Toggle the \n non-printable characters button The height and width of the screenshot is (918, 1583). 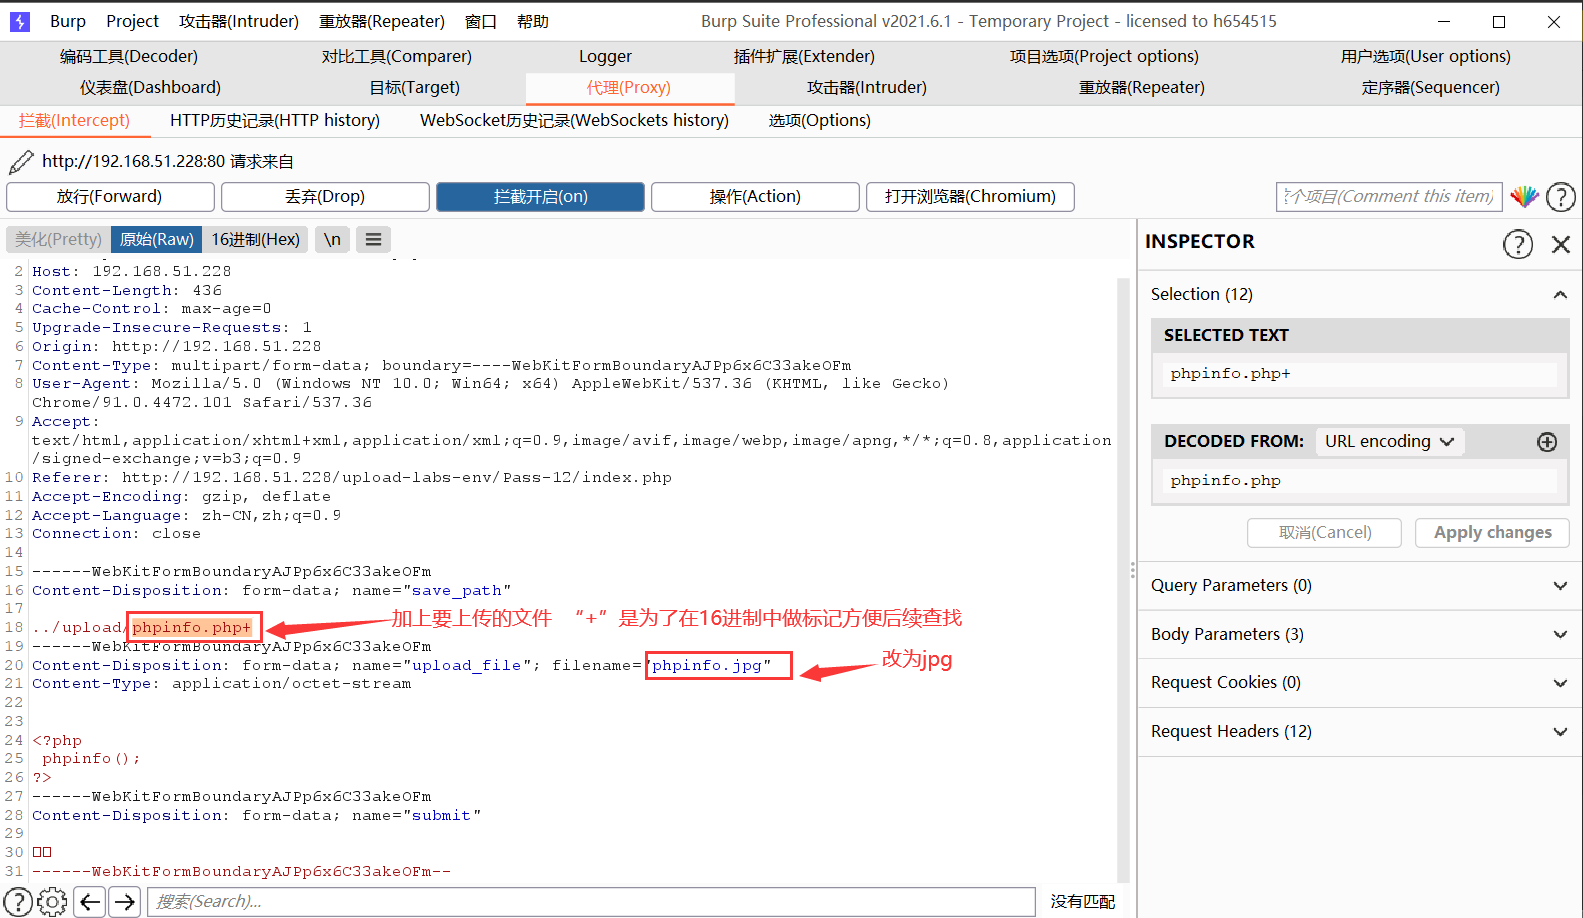(332, 239)
